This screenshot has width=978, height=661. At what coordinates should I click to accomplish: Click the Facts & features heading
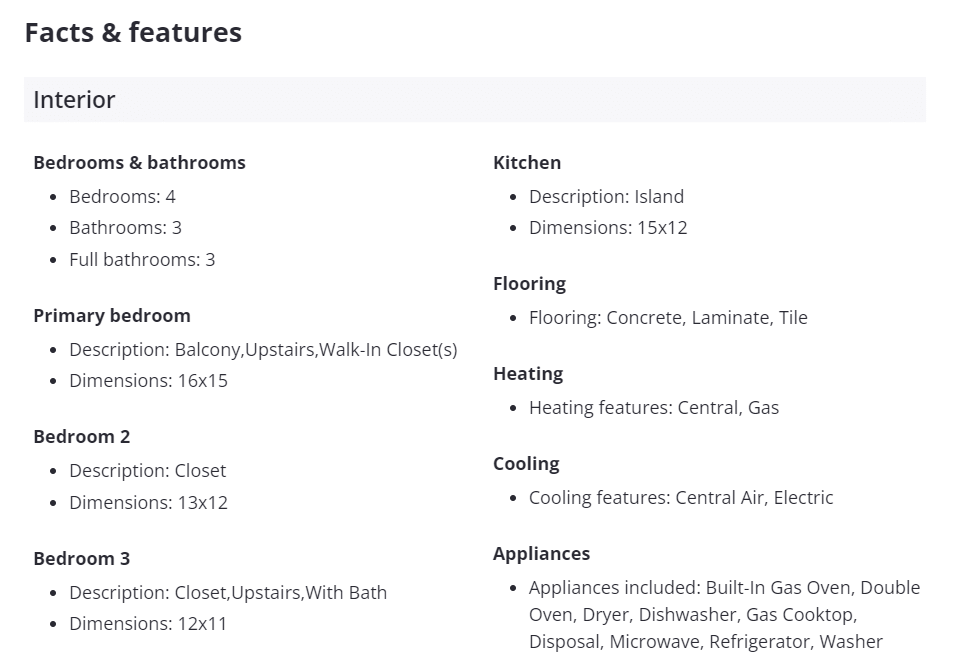(x=133, y=32)
